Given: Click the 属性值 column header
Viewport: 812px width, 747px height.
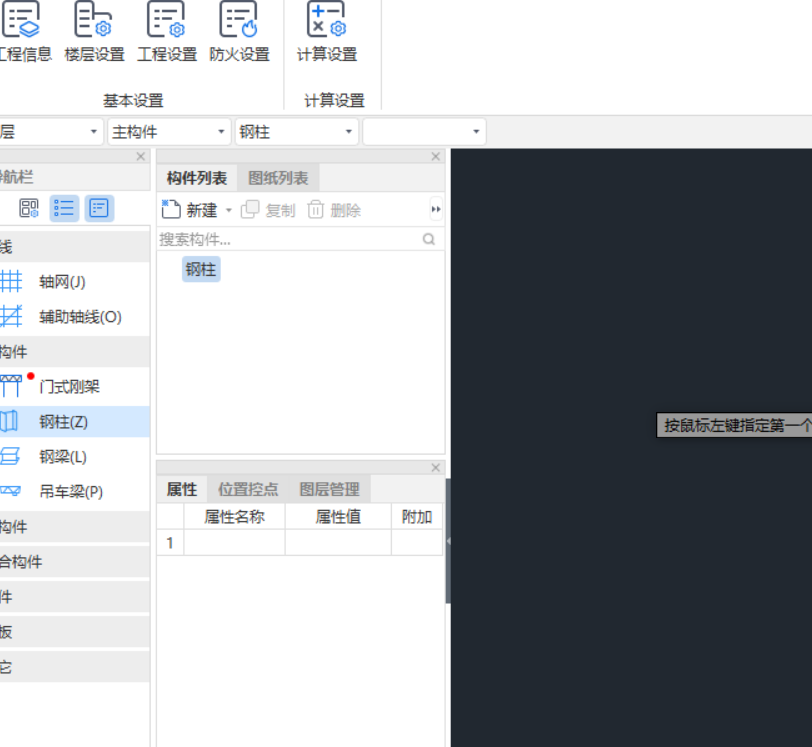Looking at the screenshot, I should [x=338, y=516].
